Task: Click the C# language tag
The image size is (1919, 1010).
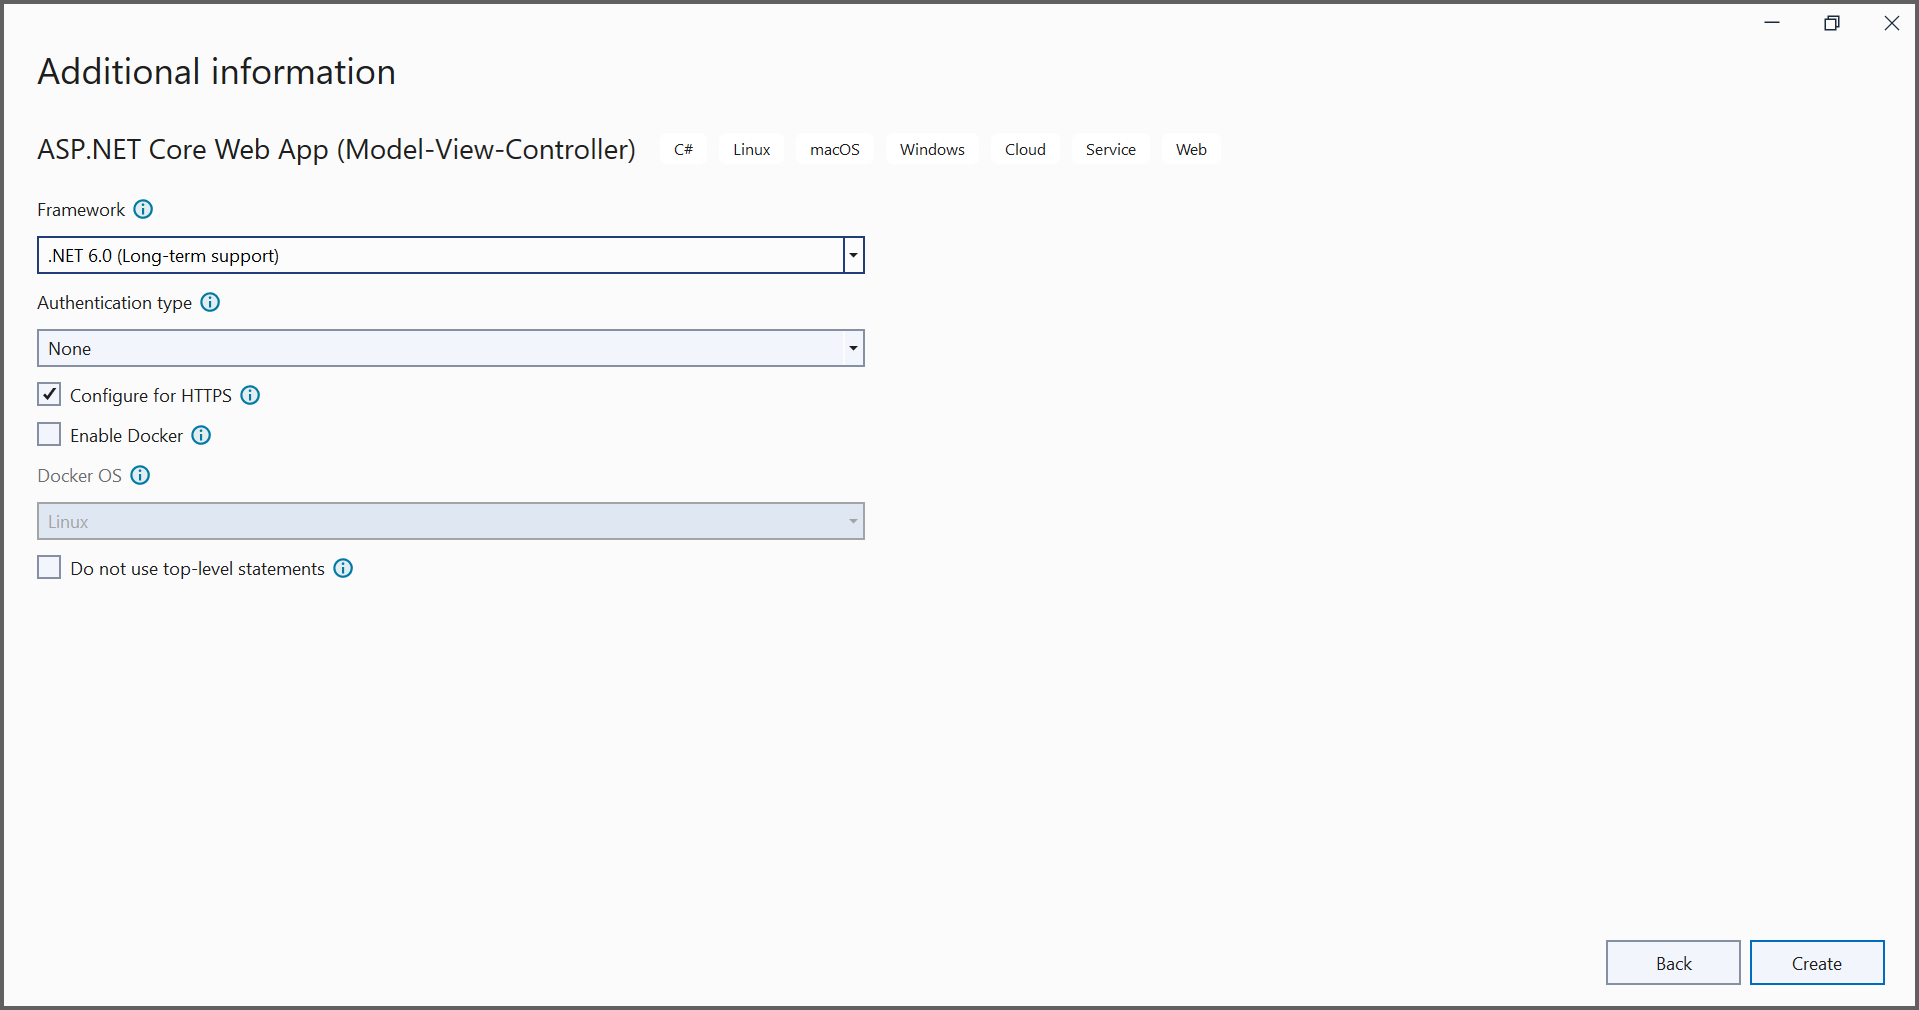Action: coord(683,149)
